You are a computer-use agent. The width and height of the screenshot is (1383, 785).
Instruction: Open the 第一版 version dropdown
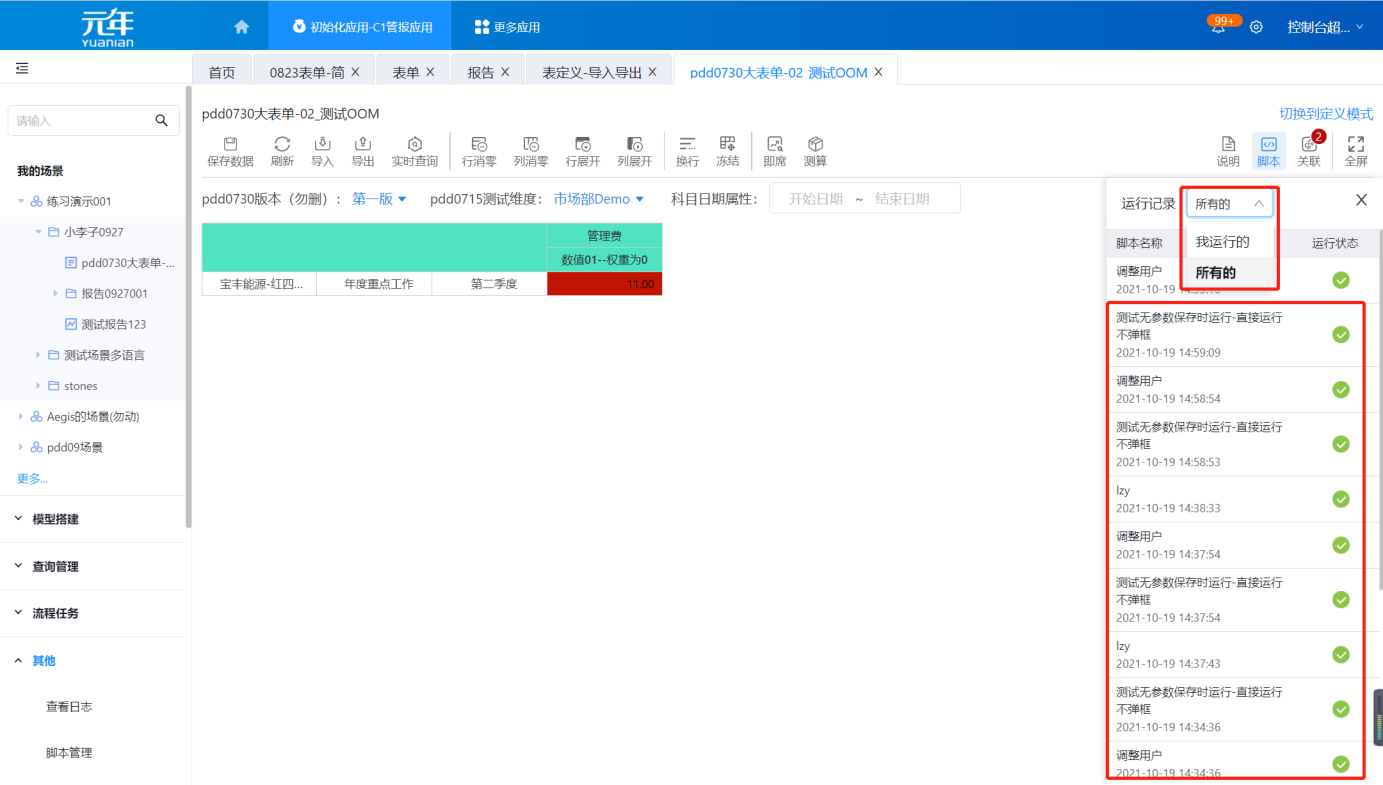tap(379, 199)
